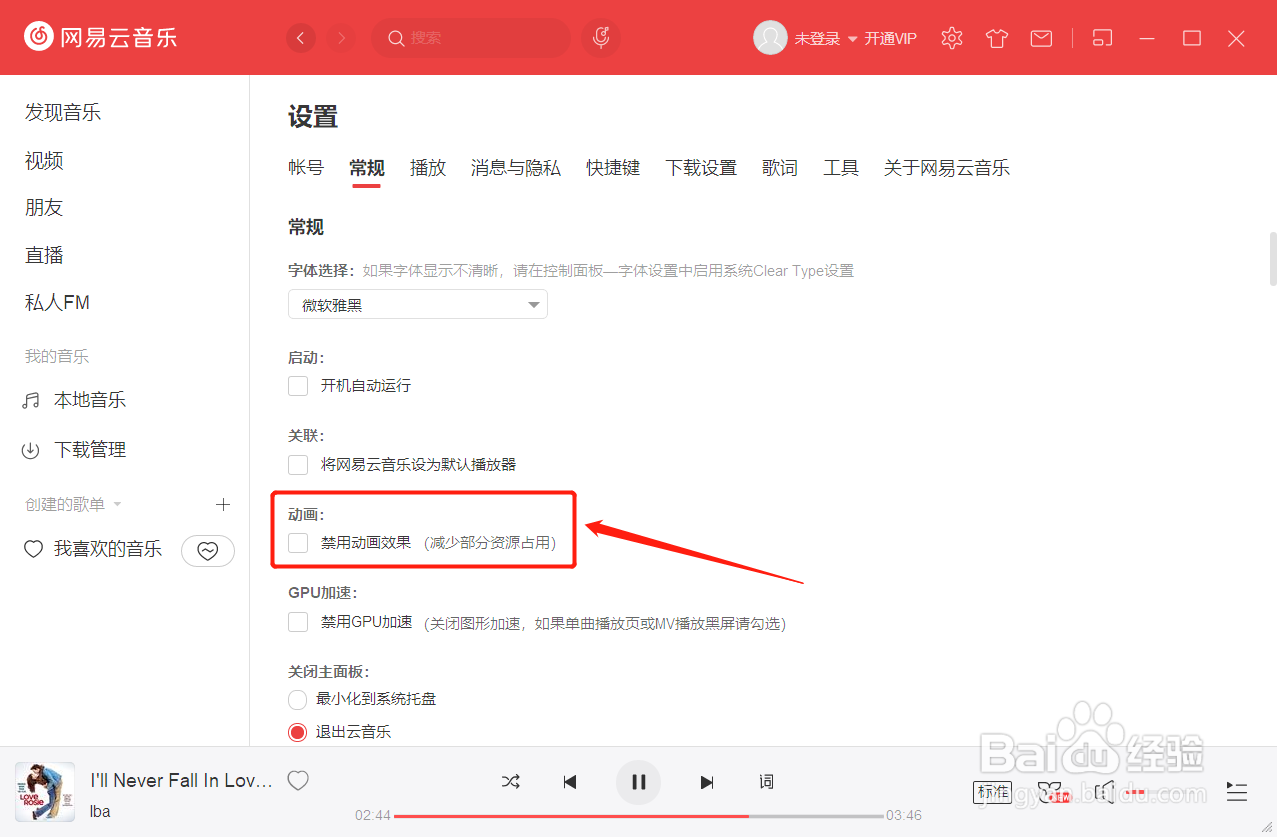1277x837 pixels.
Task: Click the 标准 audio quality button
Action: [992, 792]
